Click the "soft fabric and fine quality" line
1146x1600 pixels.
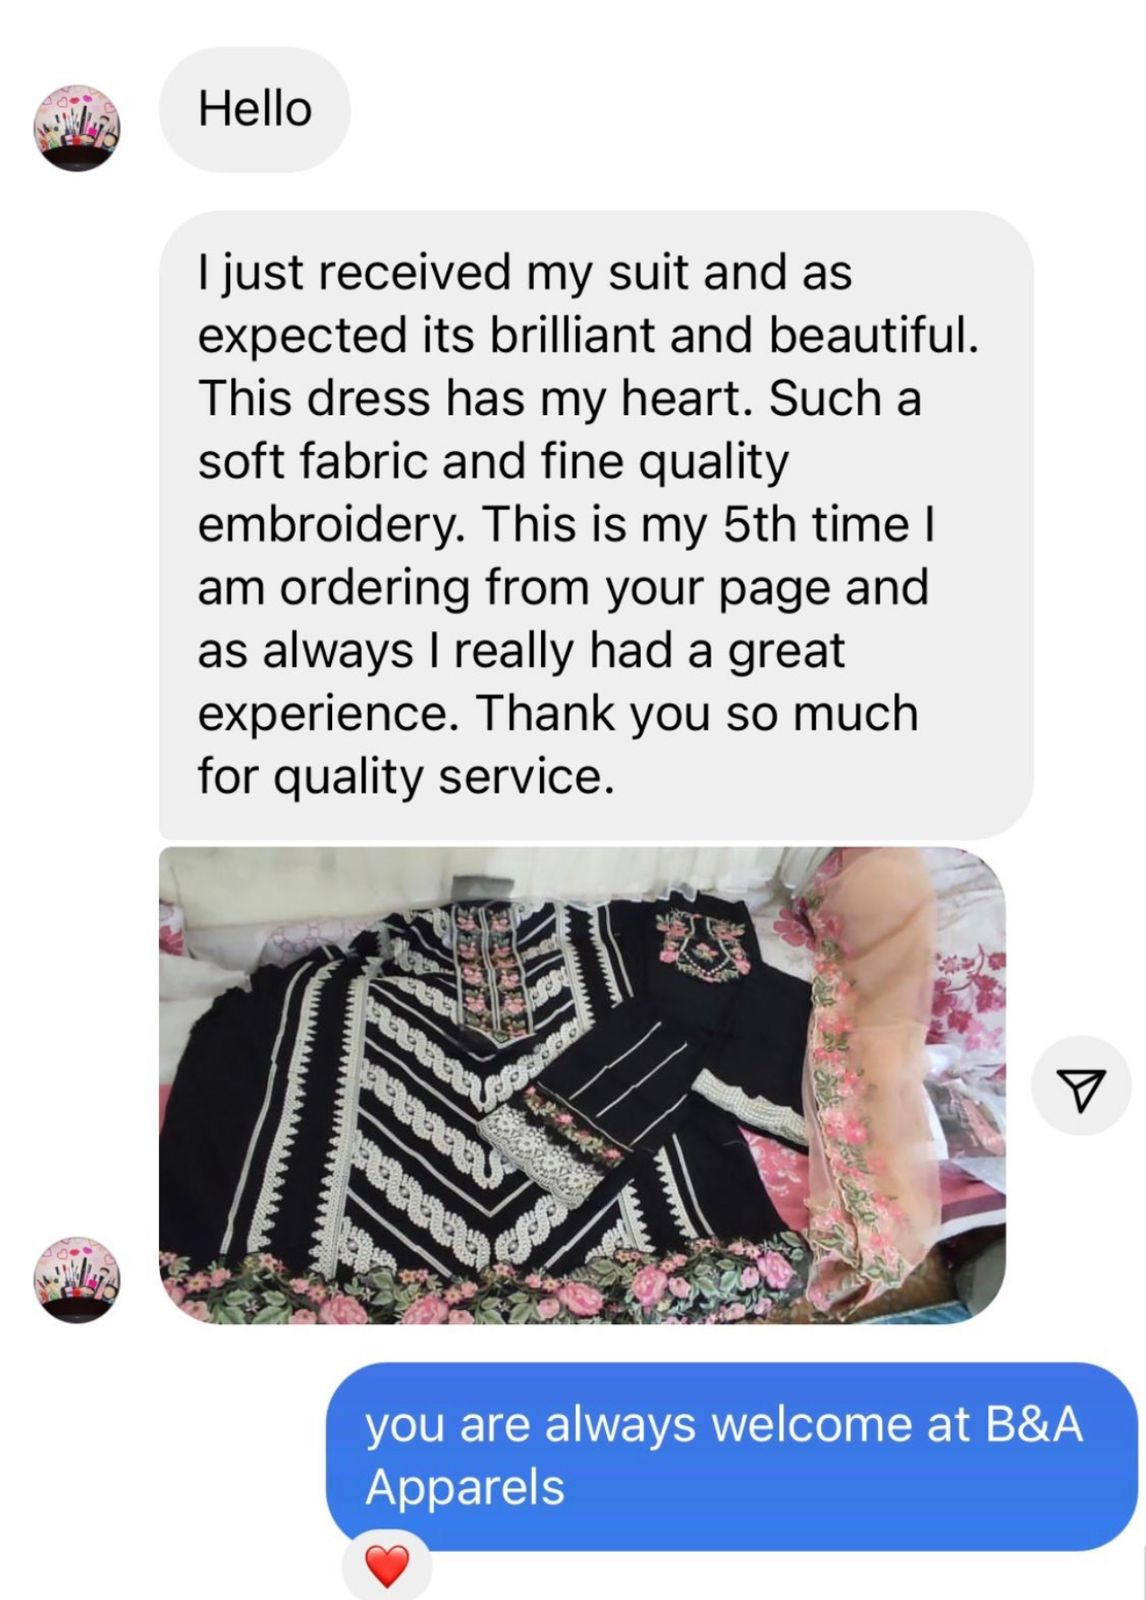coord(493,461)
